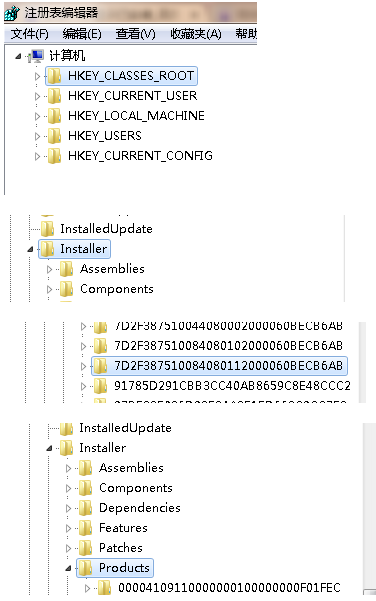Expand the HKEY_CURRENT_CONFIG node arrow
Screen dimensions: 376x601
click(x=37, y=156)
